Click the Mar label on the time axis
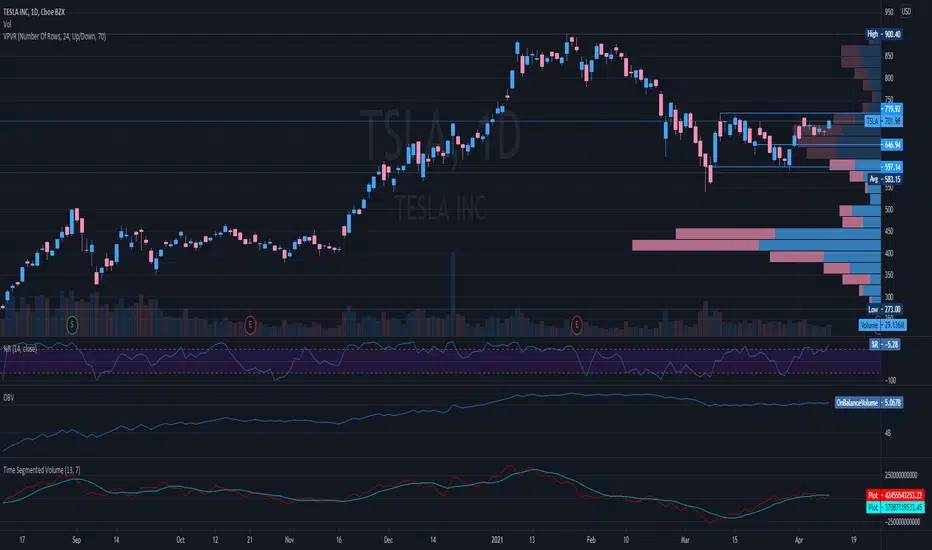The image size is (932, 550). point(685,540)
